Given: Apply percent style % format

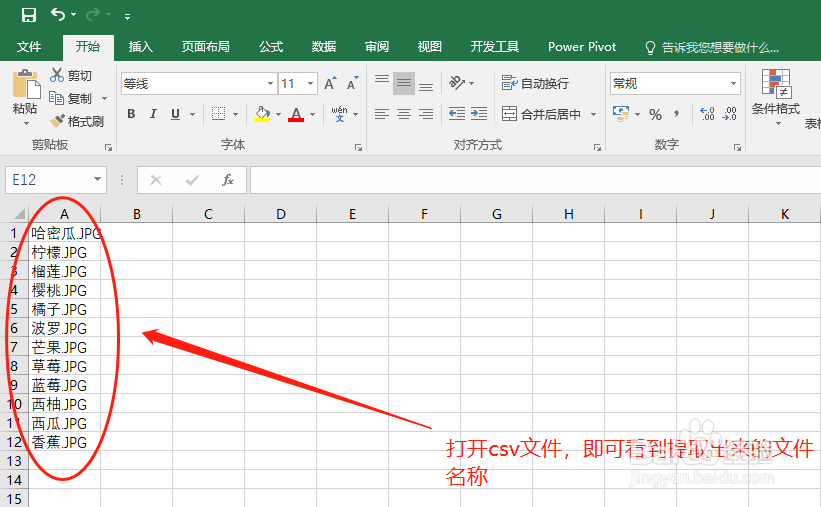Looking at the screenshot, I should pos(656,114).
